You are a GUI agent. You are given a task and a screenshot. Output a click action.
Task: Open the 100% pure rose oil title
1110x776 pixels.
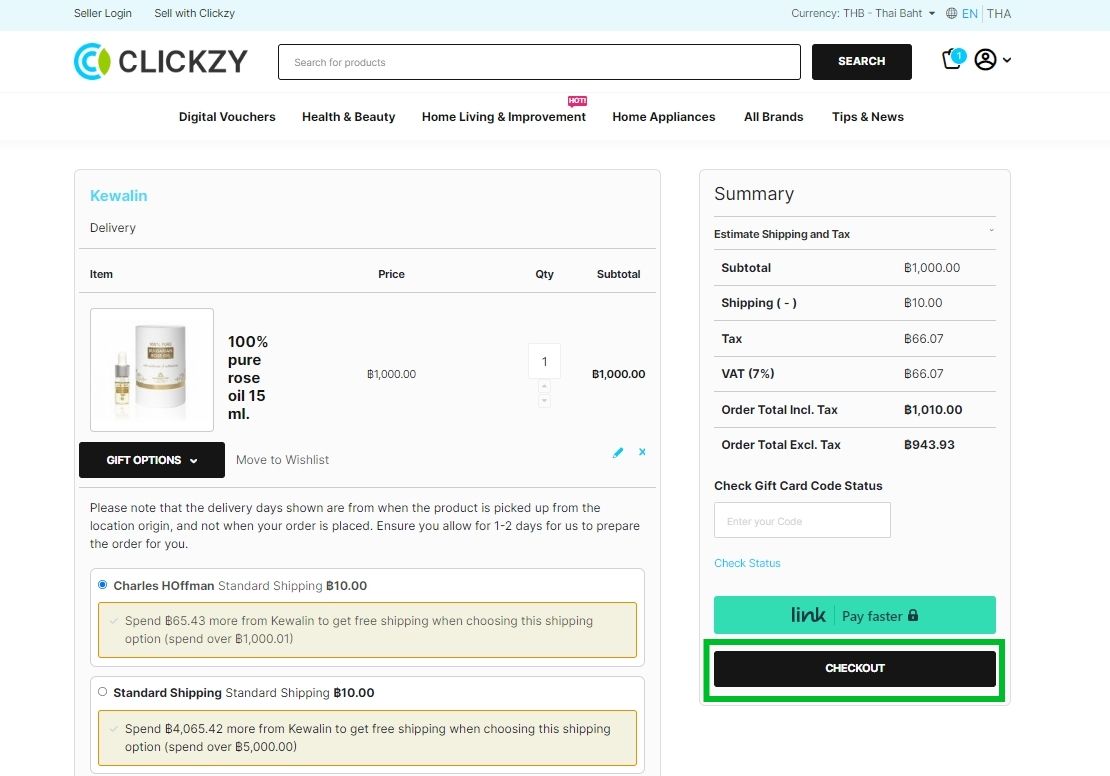248,377
